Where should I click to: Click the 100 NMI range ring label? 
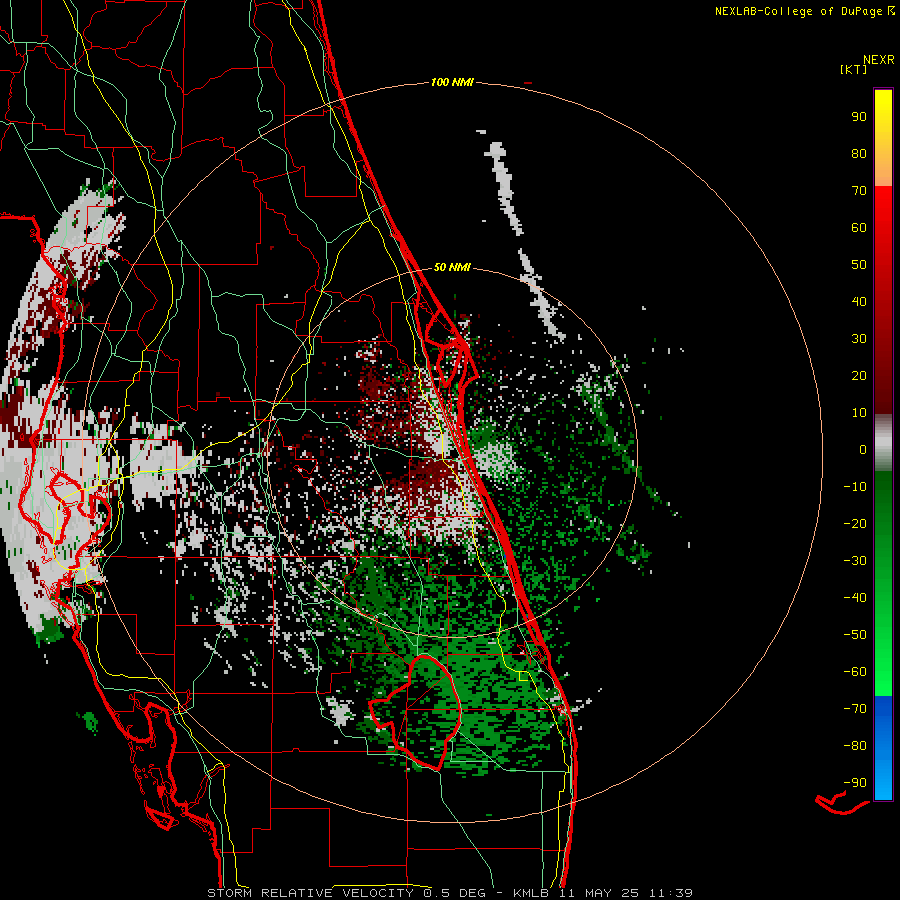point(452,83)
